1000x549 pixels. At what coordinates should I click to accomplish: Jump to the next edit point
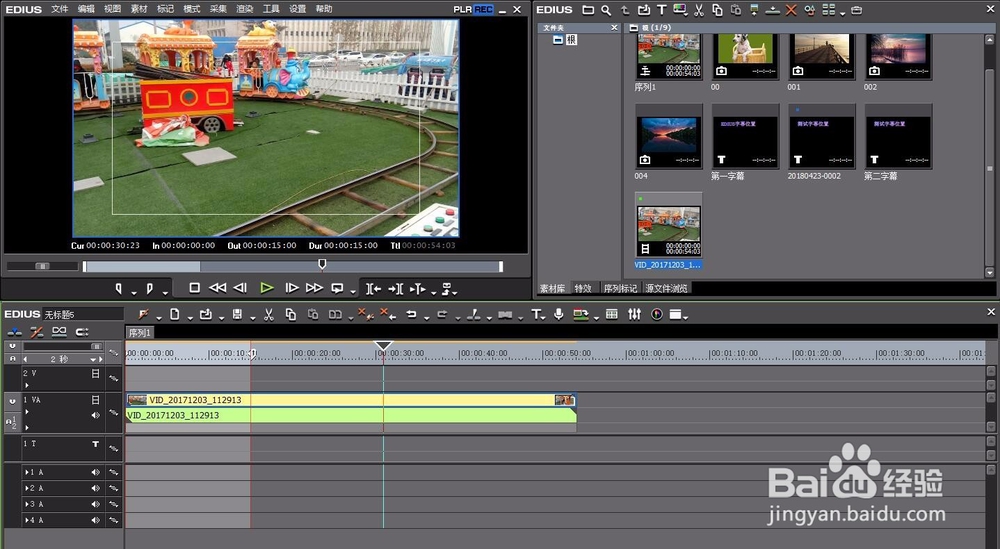[x=395, y=289]
